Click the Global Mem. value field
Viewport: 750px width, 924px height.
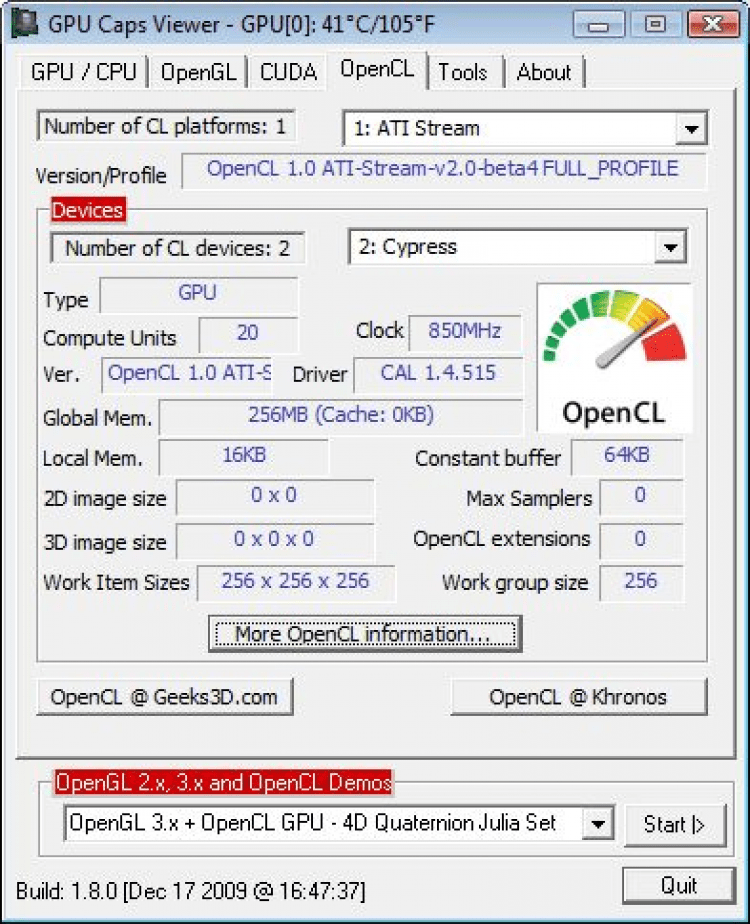point(340,415)
